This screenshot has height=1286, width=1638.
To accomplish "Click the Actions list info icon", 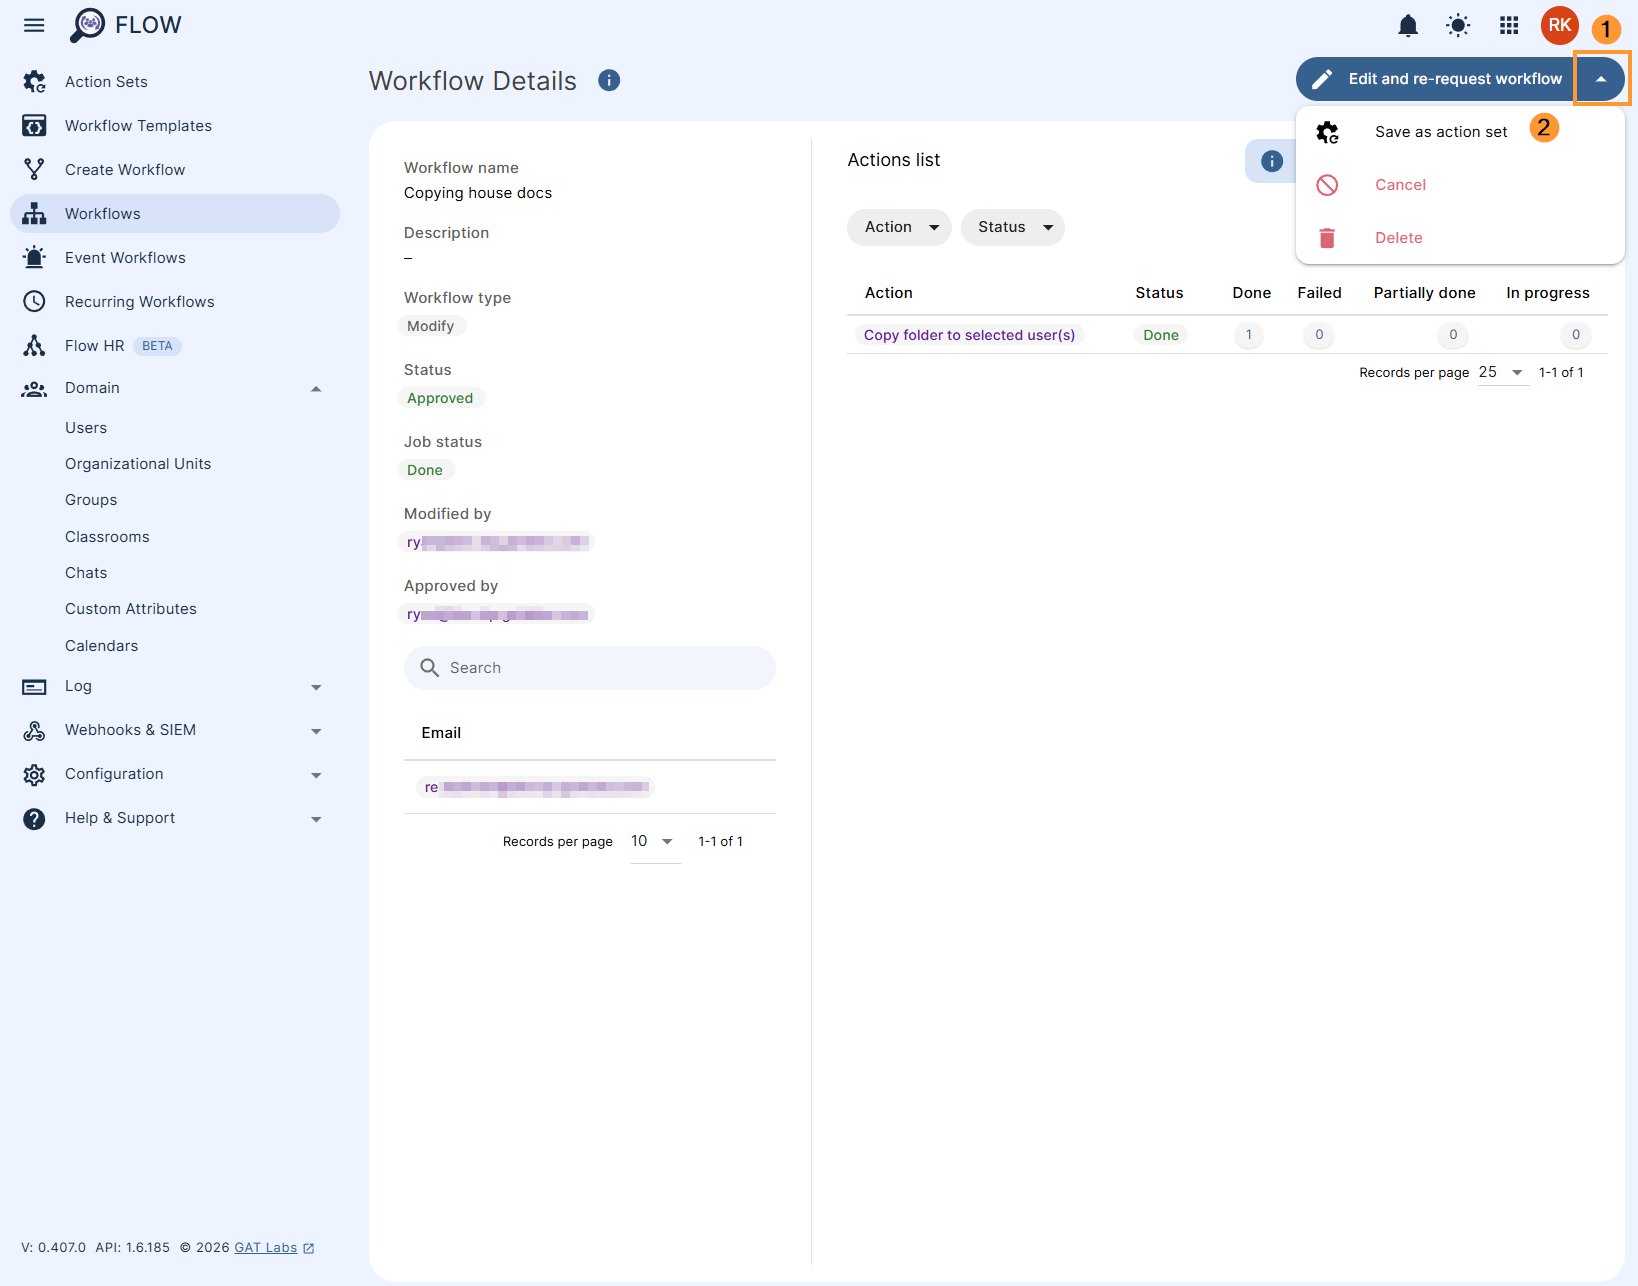I will [x=1271, y=161].
